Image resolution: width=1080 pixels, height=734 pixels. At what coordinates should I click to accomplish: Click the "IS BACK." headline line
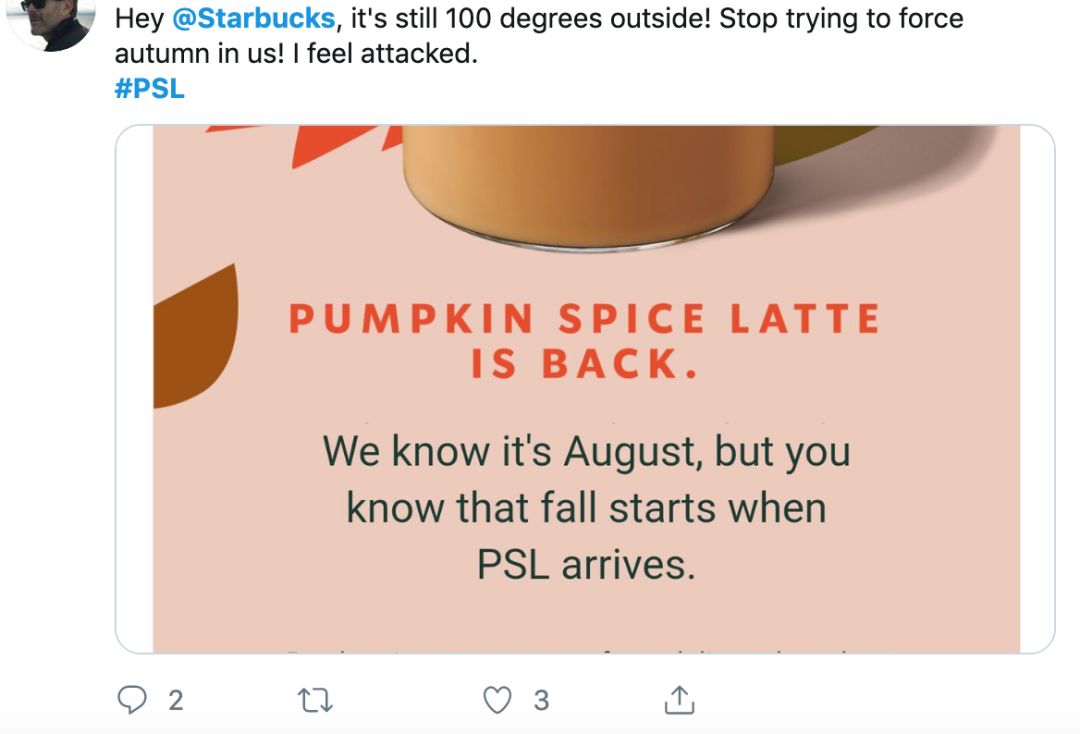point(585,365)
